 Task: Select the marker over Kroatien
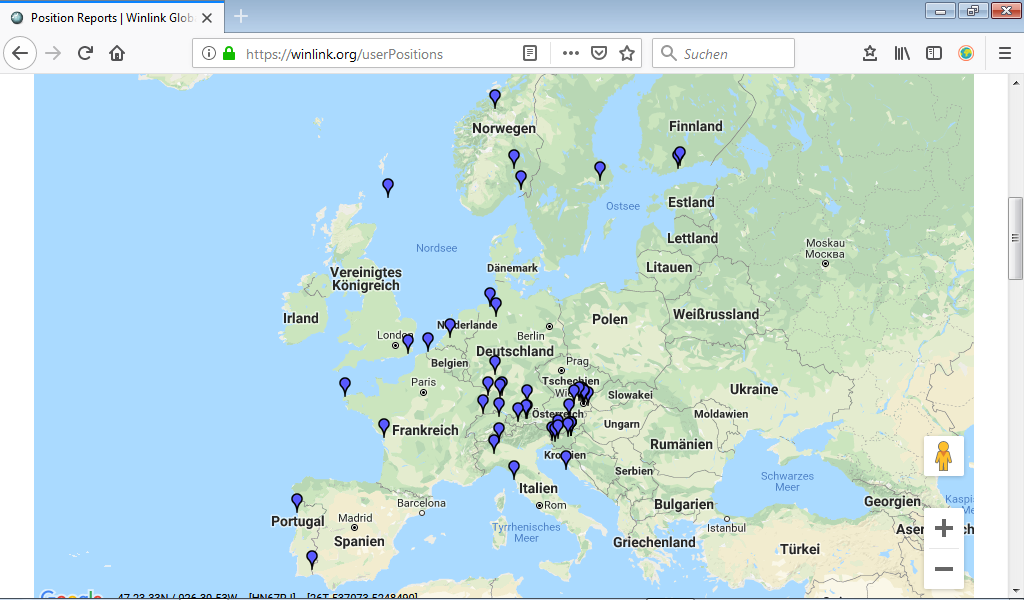(x=566, y=460)
